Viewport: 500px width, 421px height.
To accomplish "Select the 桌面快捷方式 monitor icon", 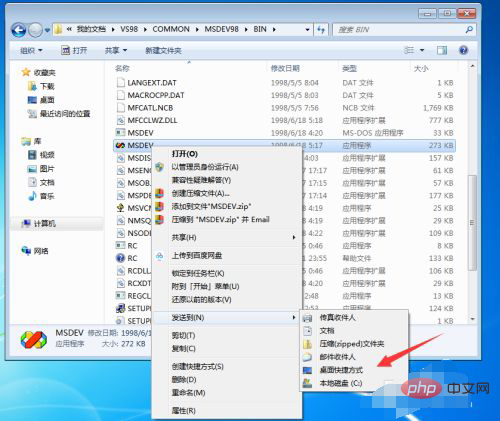I will click(307, 370).
